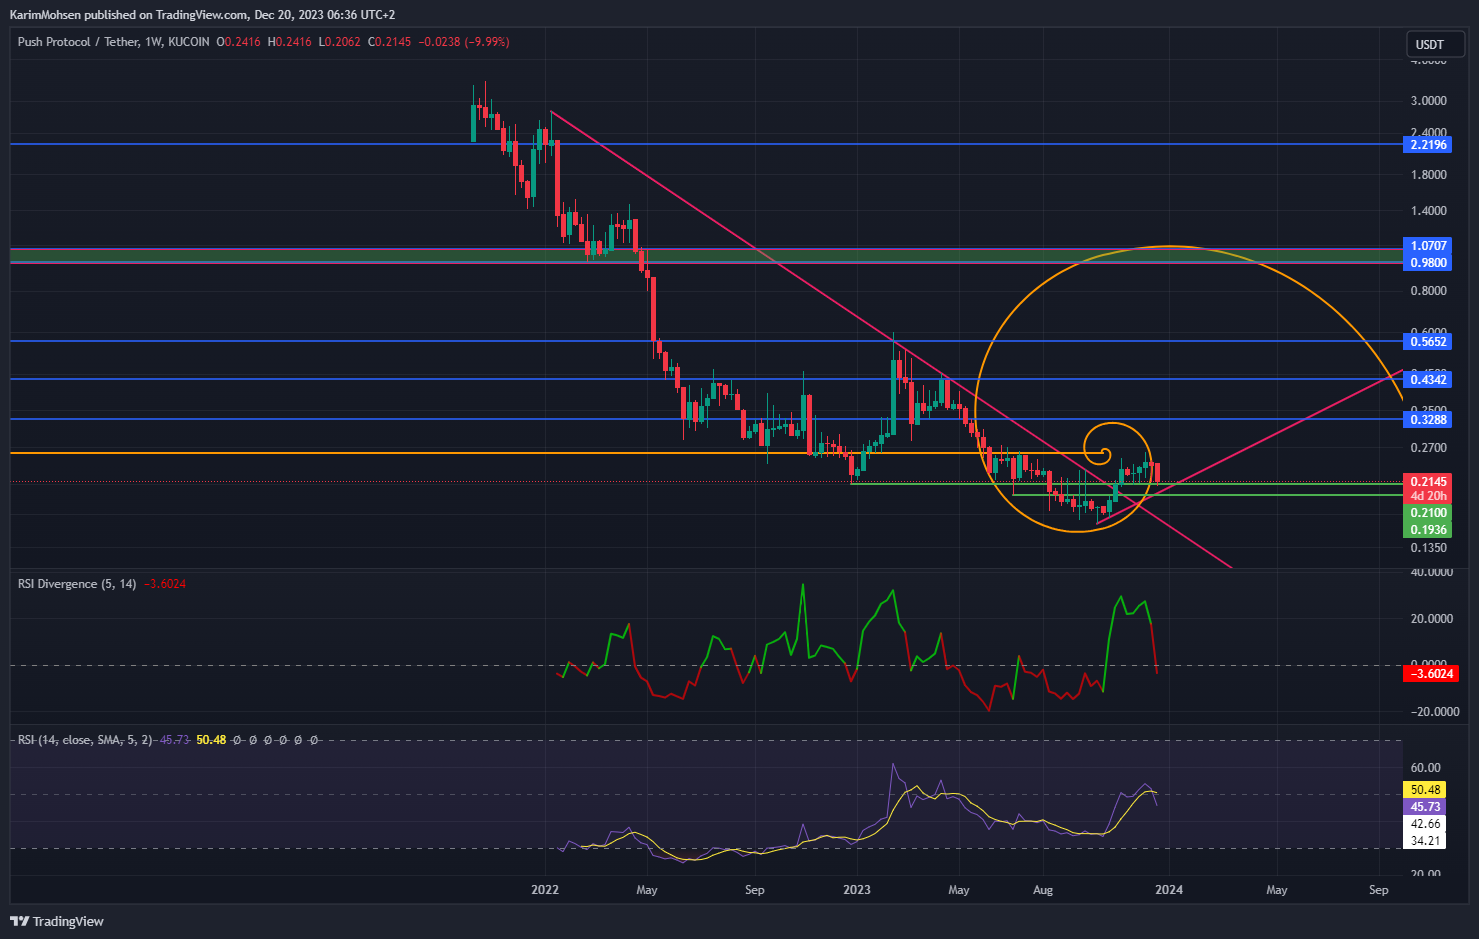Click the 34.21 label on the RSI axis
The width and height of the screenshot is (1479, 939).
tap(1425, 841)
